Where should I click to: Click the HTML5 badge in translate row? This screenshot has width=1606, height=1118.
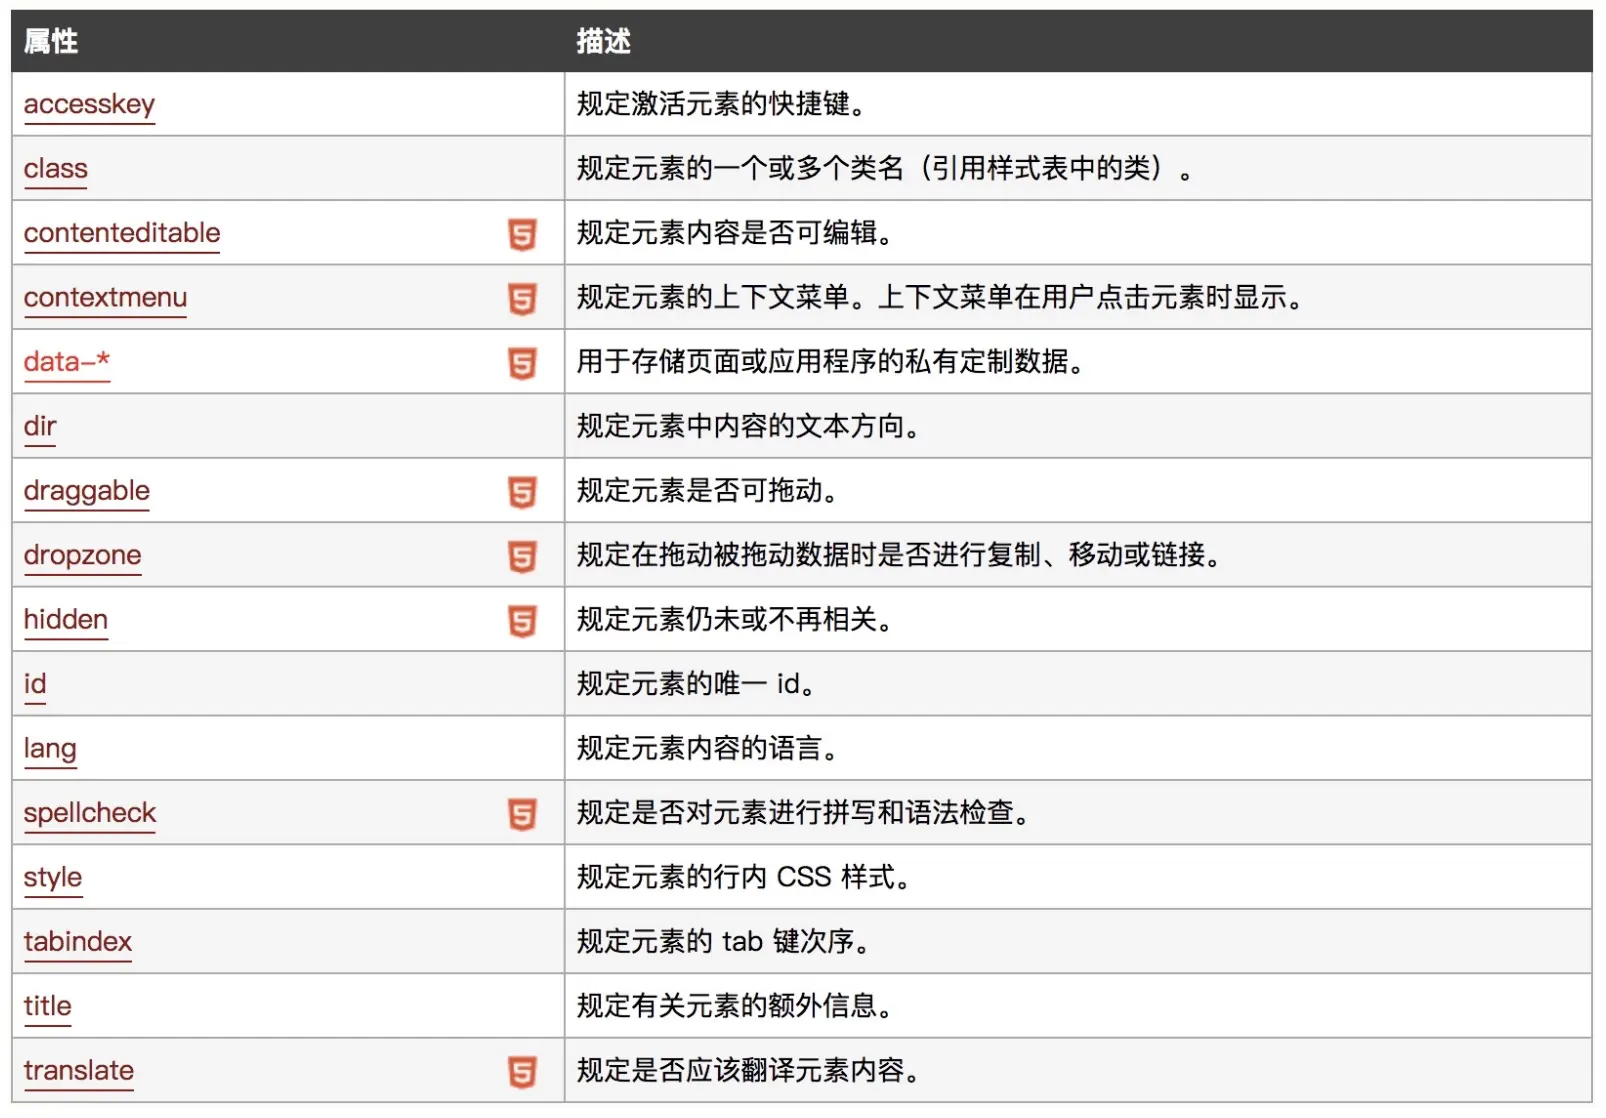[522, 1072]
